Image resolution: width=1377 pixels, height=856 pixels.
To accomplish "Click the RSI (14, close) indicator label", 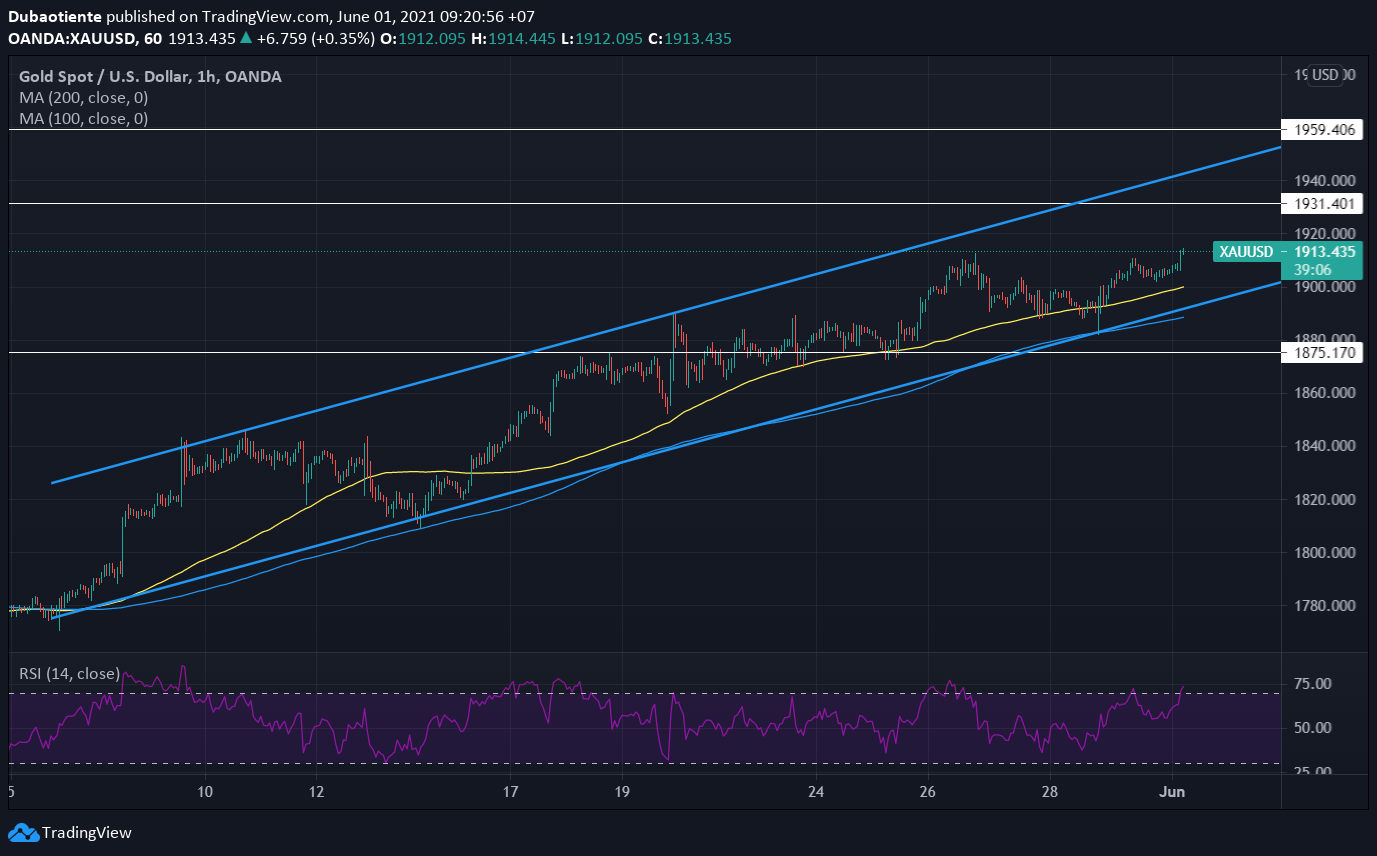I will click(x=69, y=673).
